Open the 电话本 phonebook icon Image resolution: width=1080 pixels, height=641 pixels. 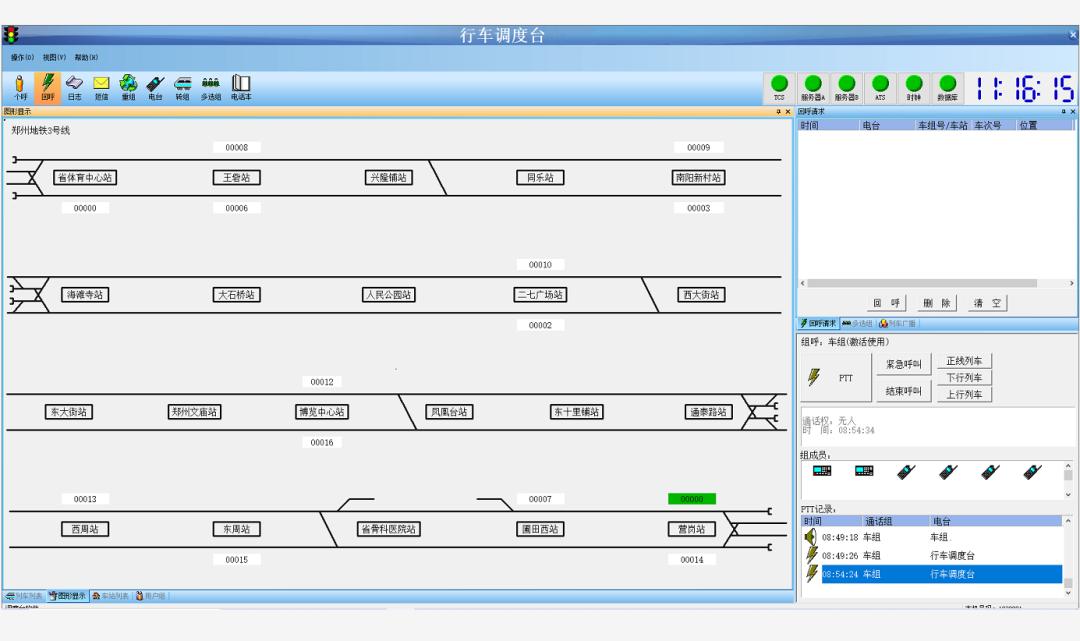pyautogui.click(x=241, y=87)
